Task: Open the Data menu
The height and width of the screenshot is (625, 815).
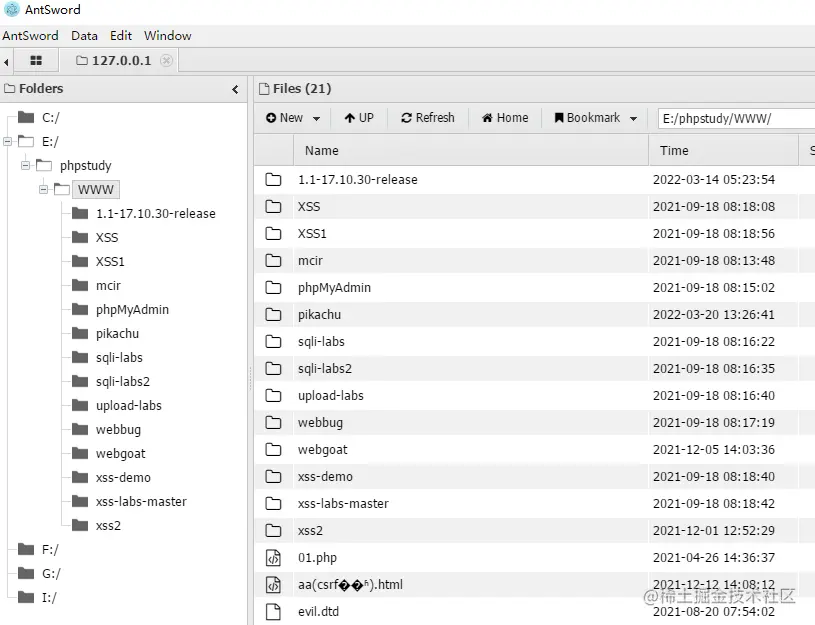Action: tap(84, 36)
